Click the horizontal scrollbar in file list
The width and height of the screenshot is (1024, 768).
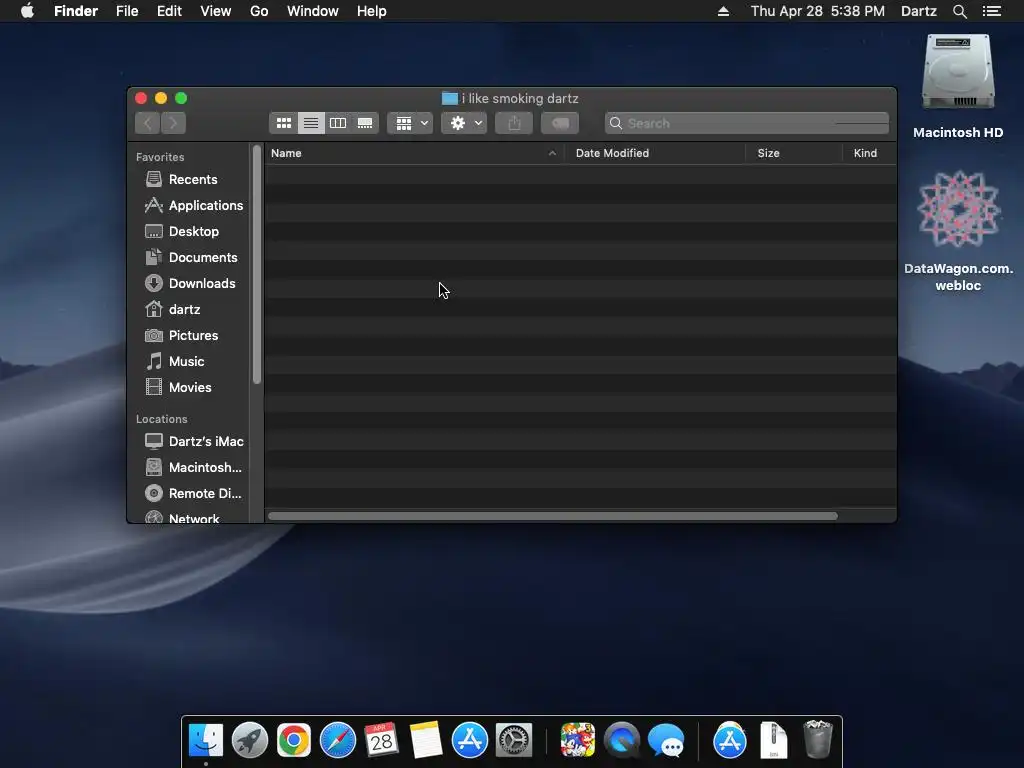point(552,516)
